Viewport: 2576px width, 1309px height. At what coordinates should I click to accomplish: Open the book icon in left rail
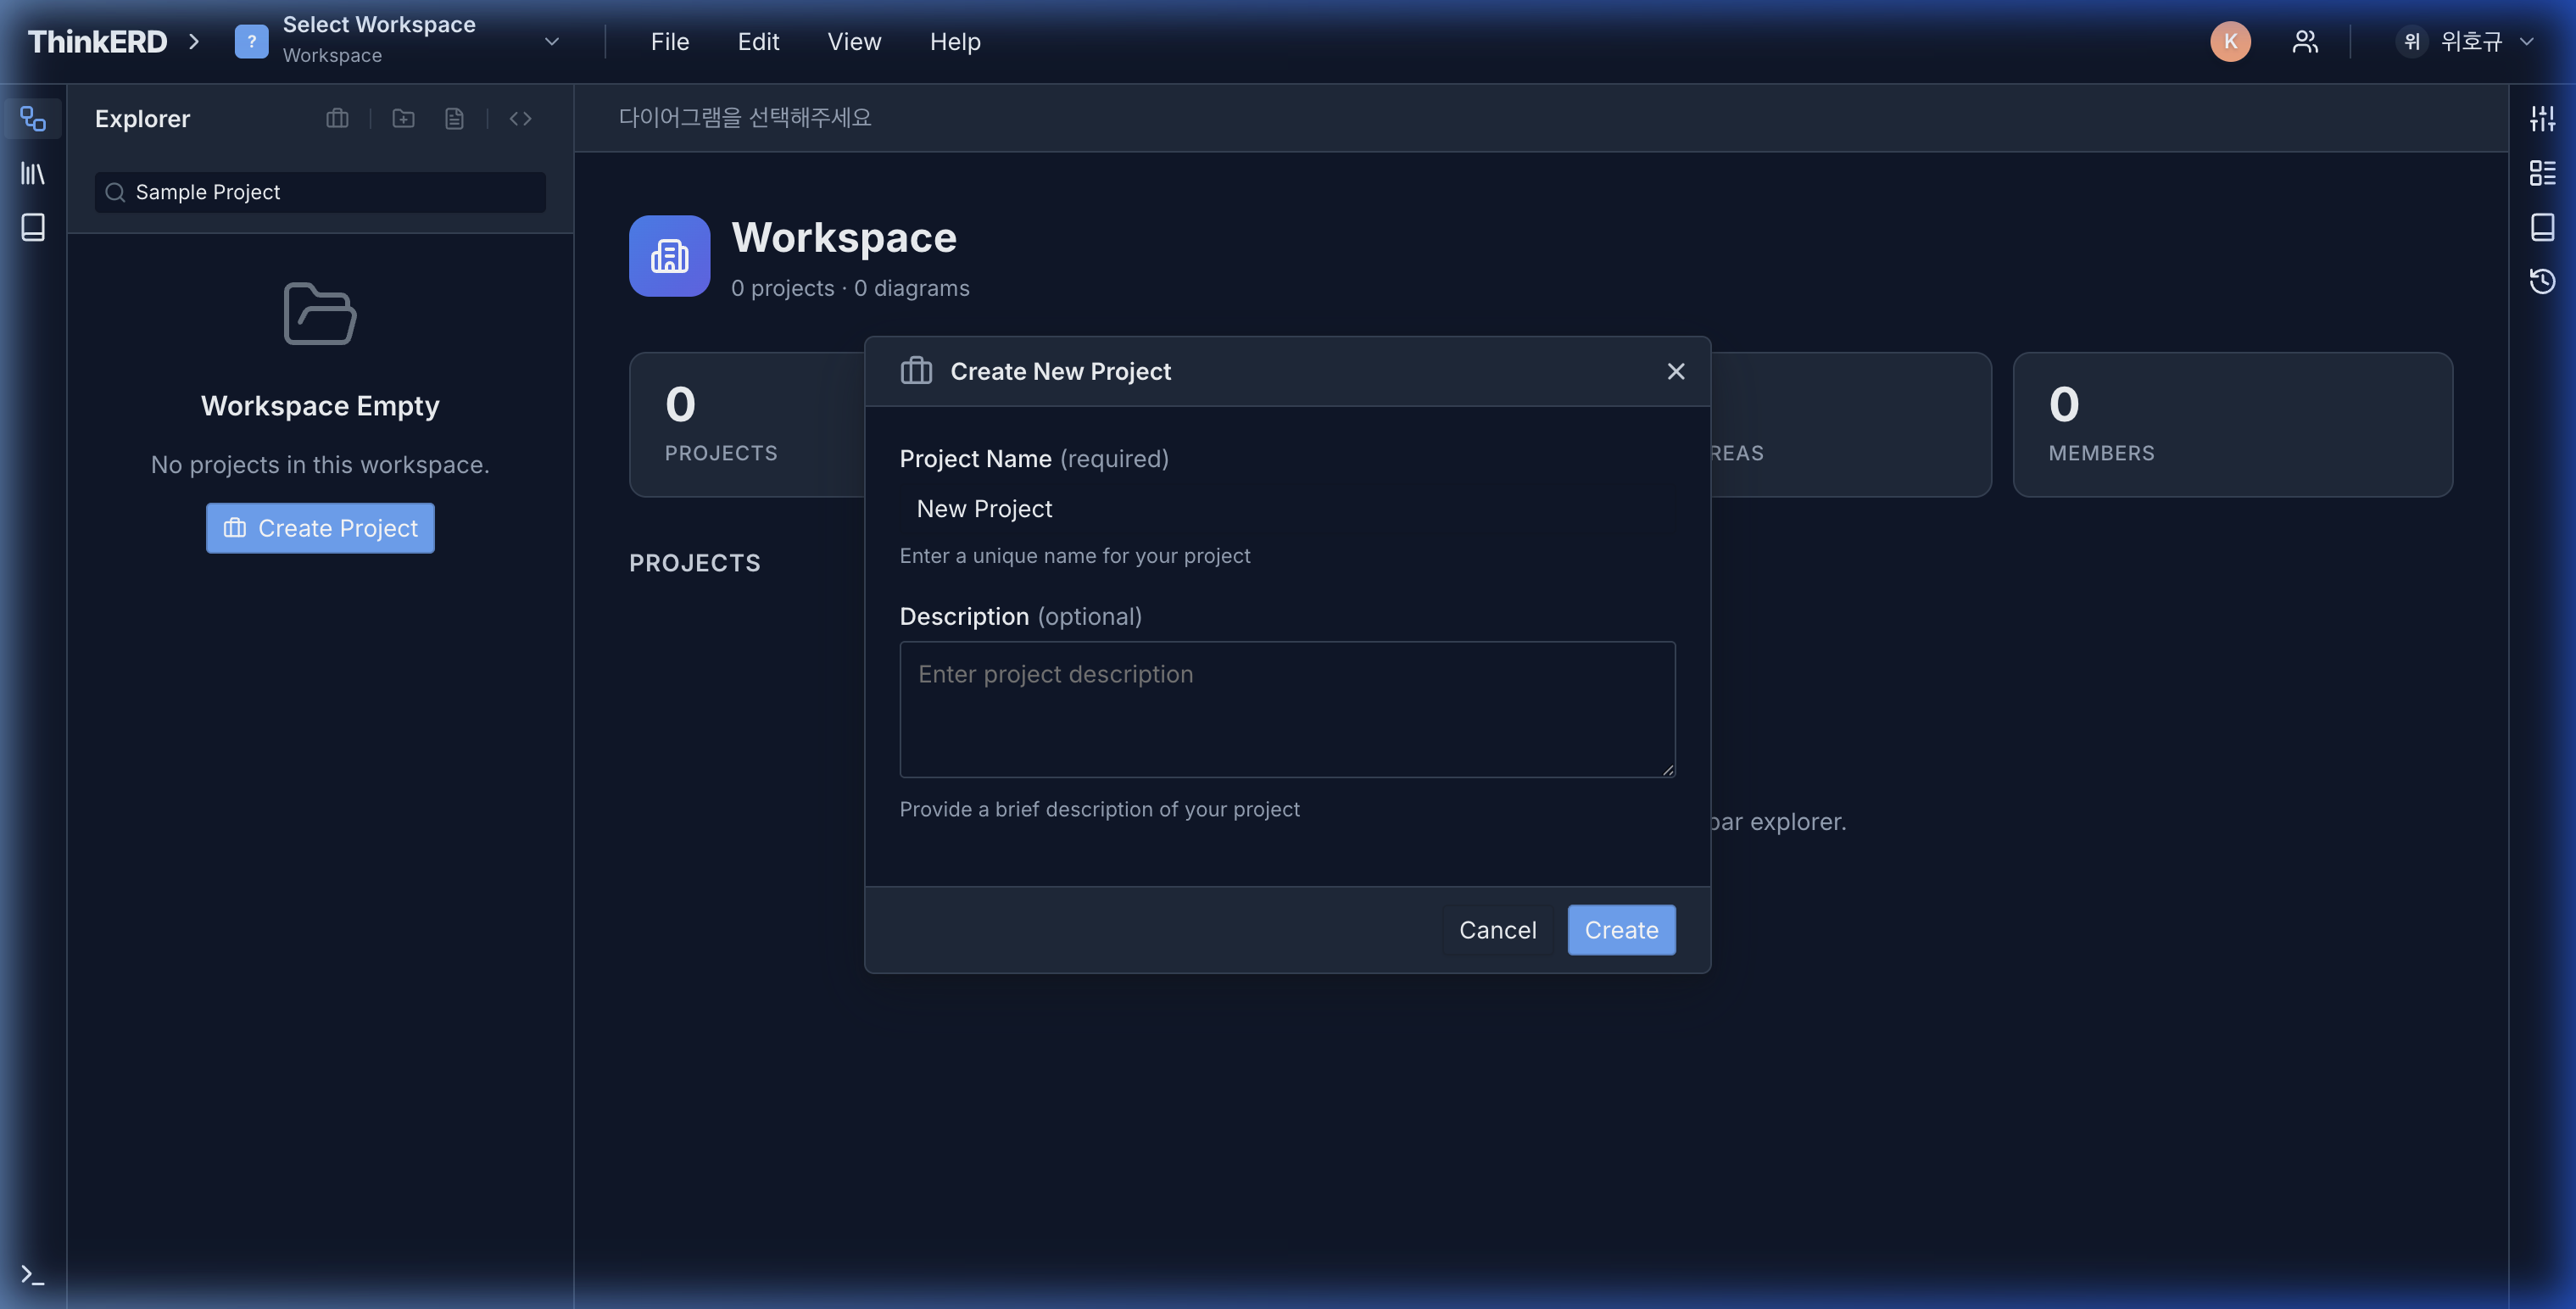point(33,227)
